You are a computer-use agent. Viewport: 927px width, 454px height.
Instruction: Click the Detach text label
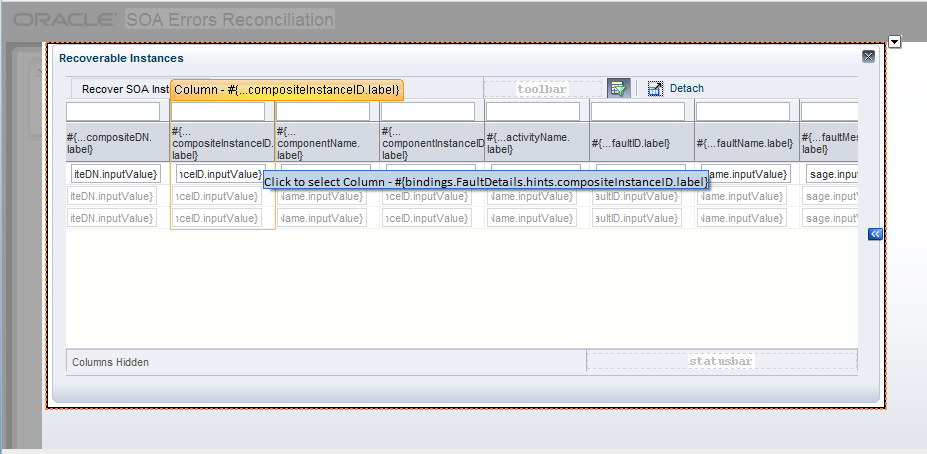click(x=686, y=89)
